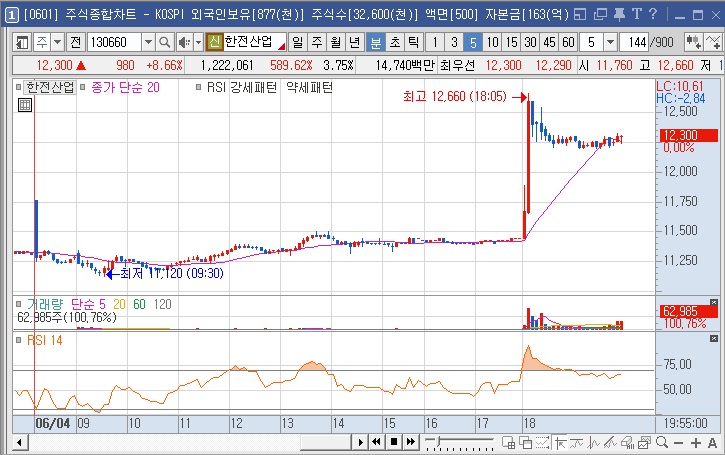Choose the 45 minute interval
The width and height of the screenshot is (725, 455).
click(x=549, y=43)
